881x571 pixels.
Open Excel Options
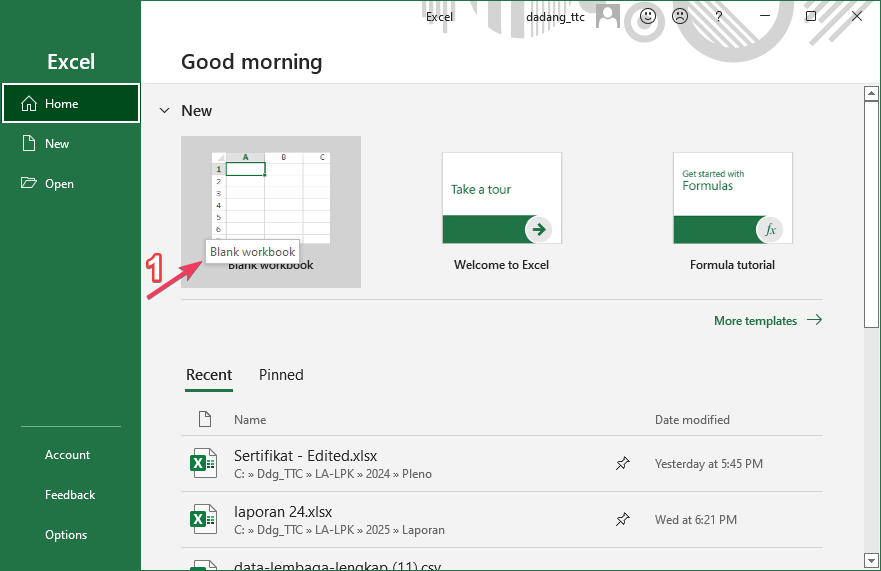[66, 535]
